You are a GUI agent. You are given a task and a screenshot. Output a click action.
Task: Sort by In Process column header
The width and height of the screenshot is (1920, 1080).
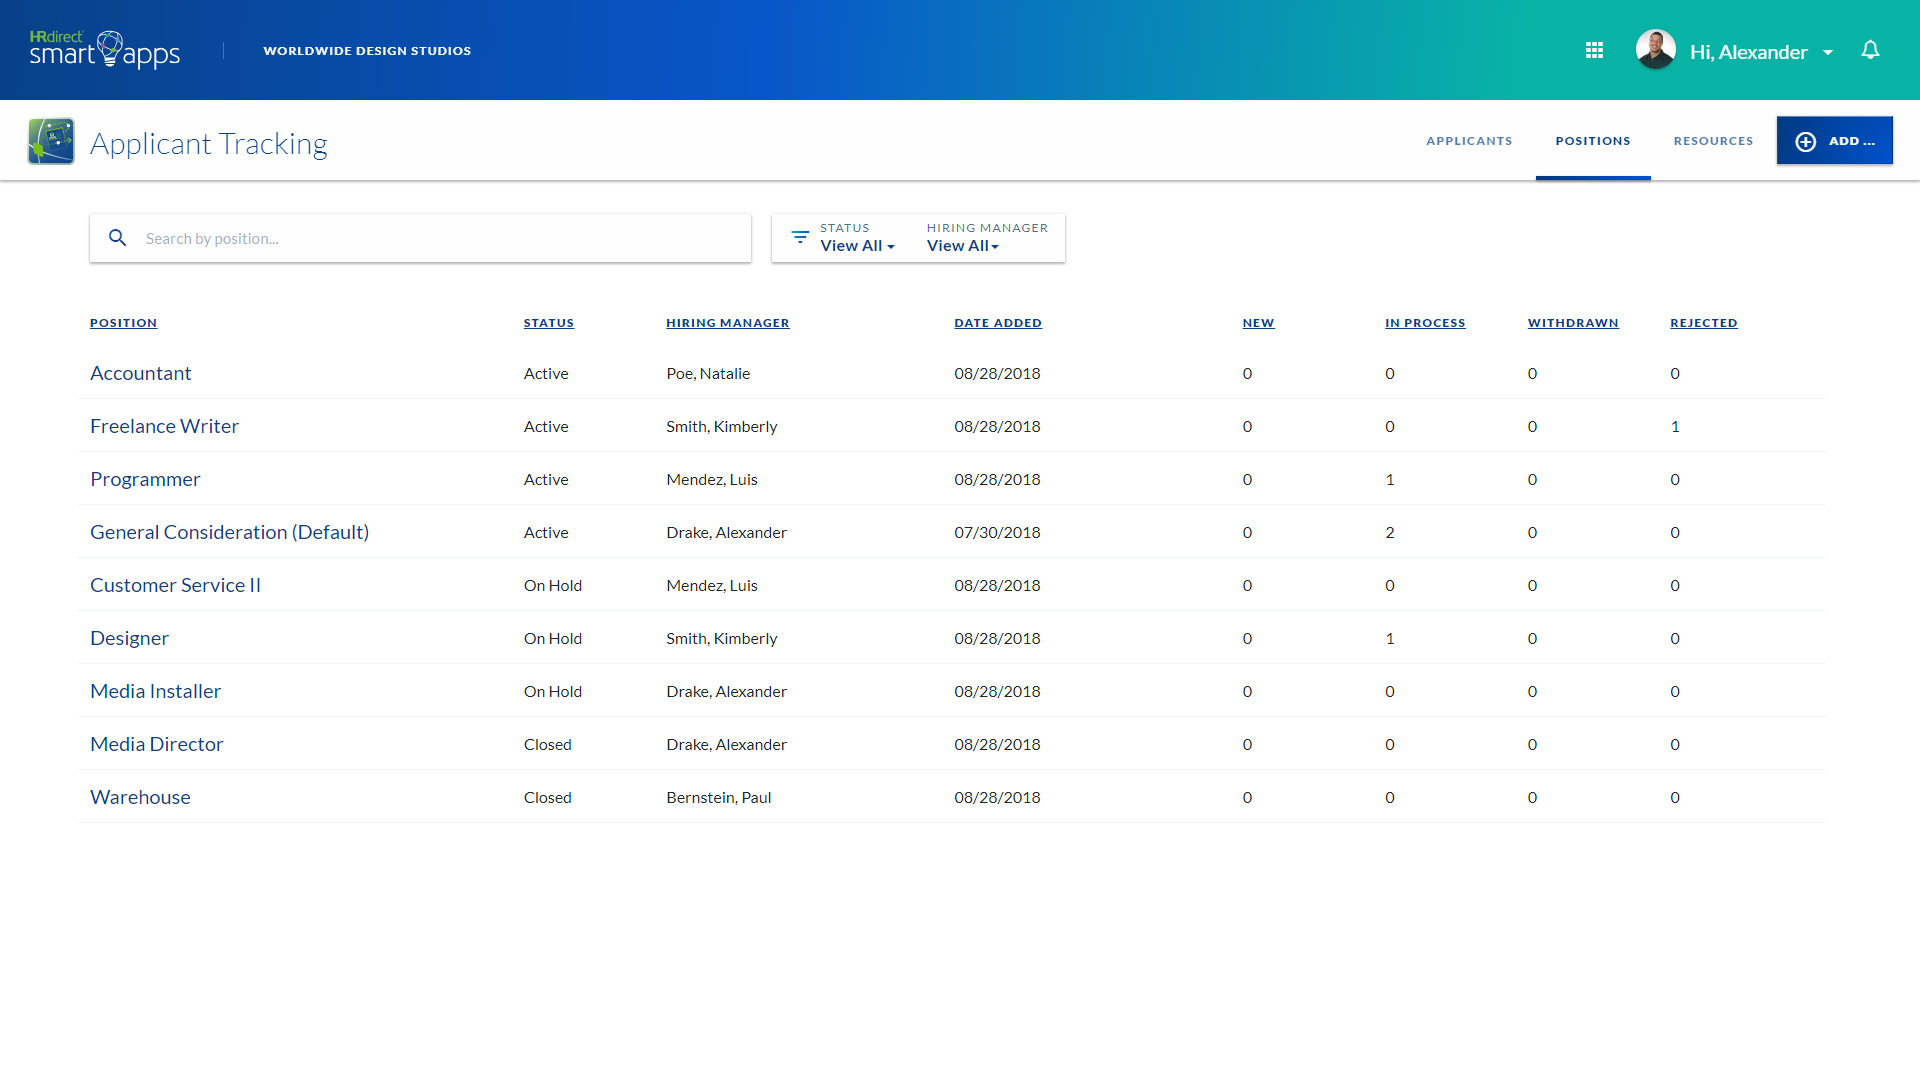tap(1424, 323)
